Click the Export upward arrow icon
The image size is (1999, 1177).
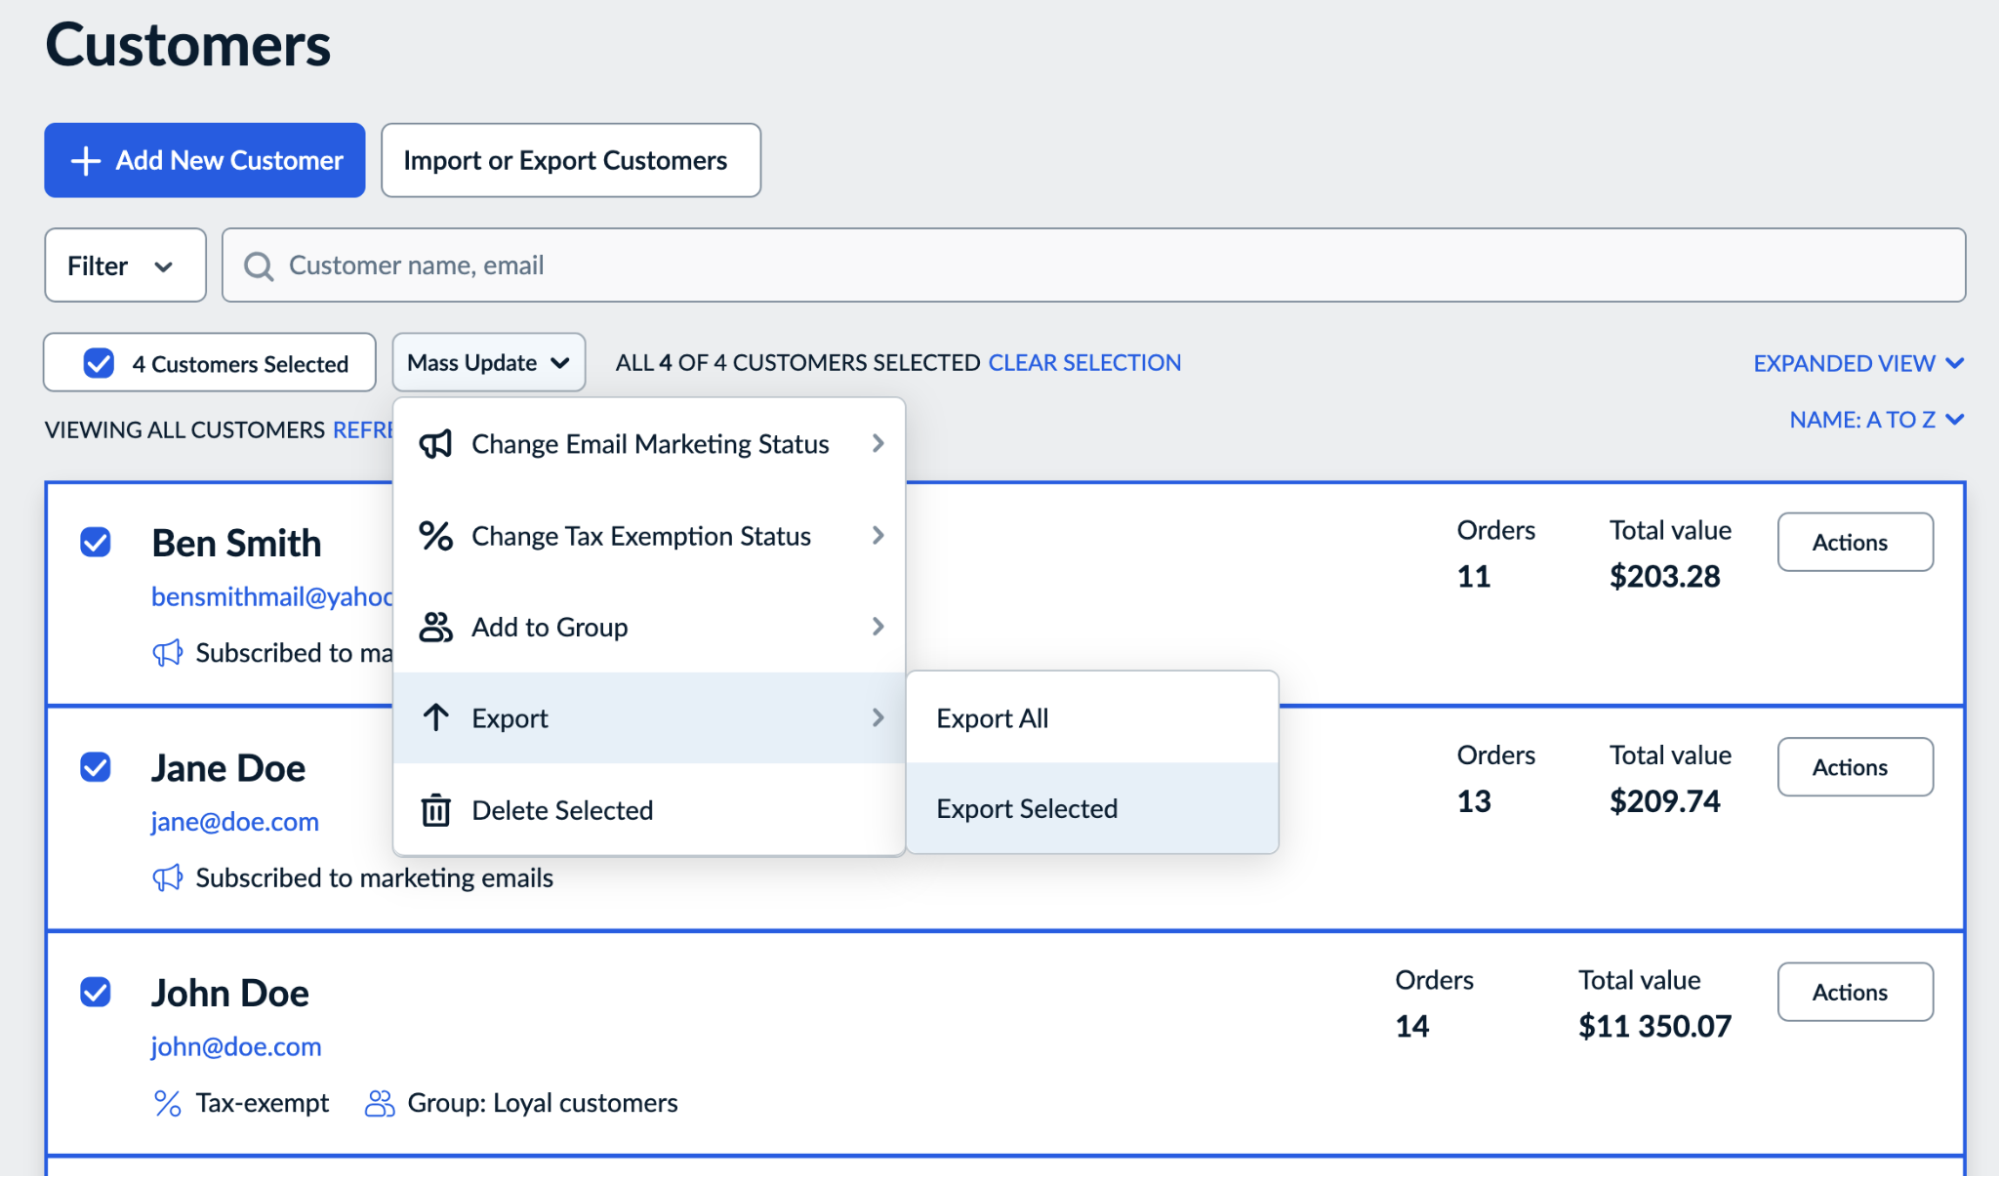[x=436, y=717]
